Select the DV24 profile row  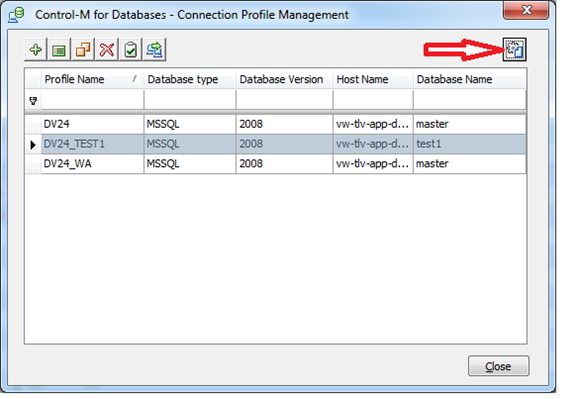[276, 124]
